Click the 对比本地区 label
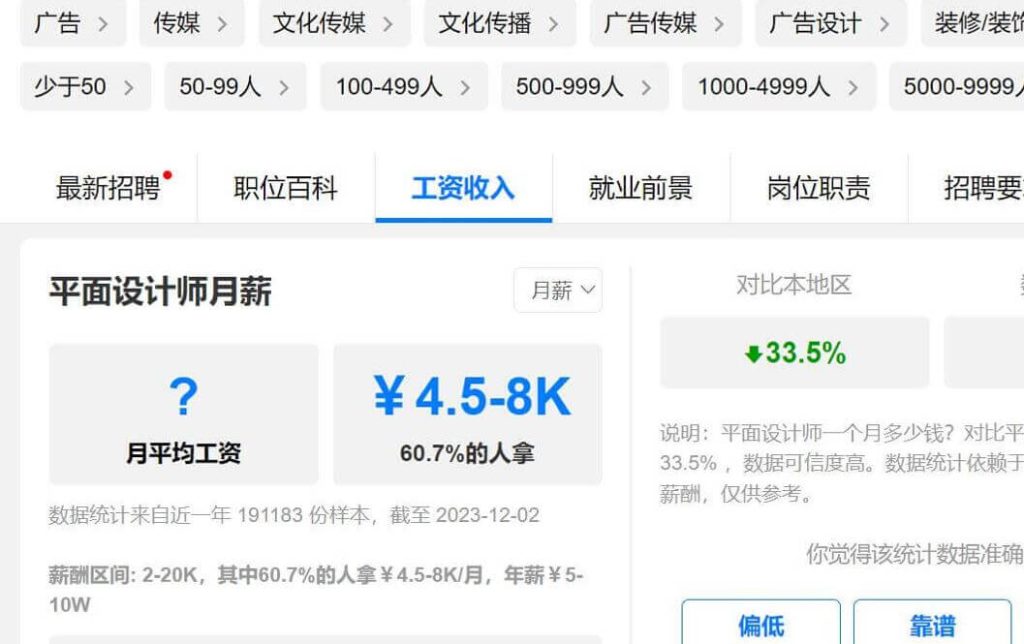Screen dimensions: 1024x644 click(794, 285)
